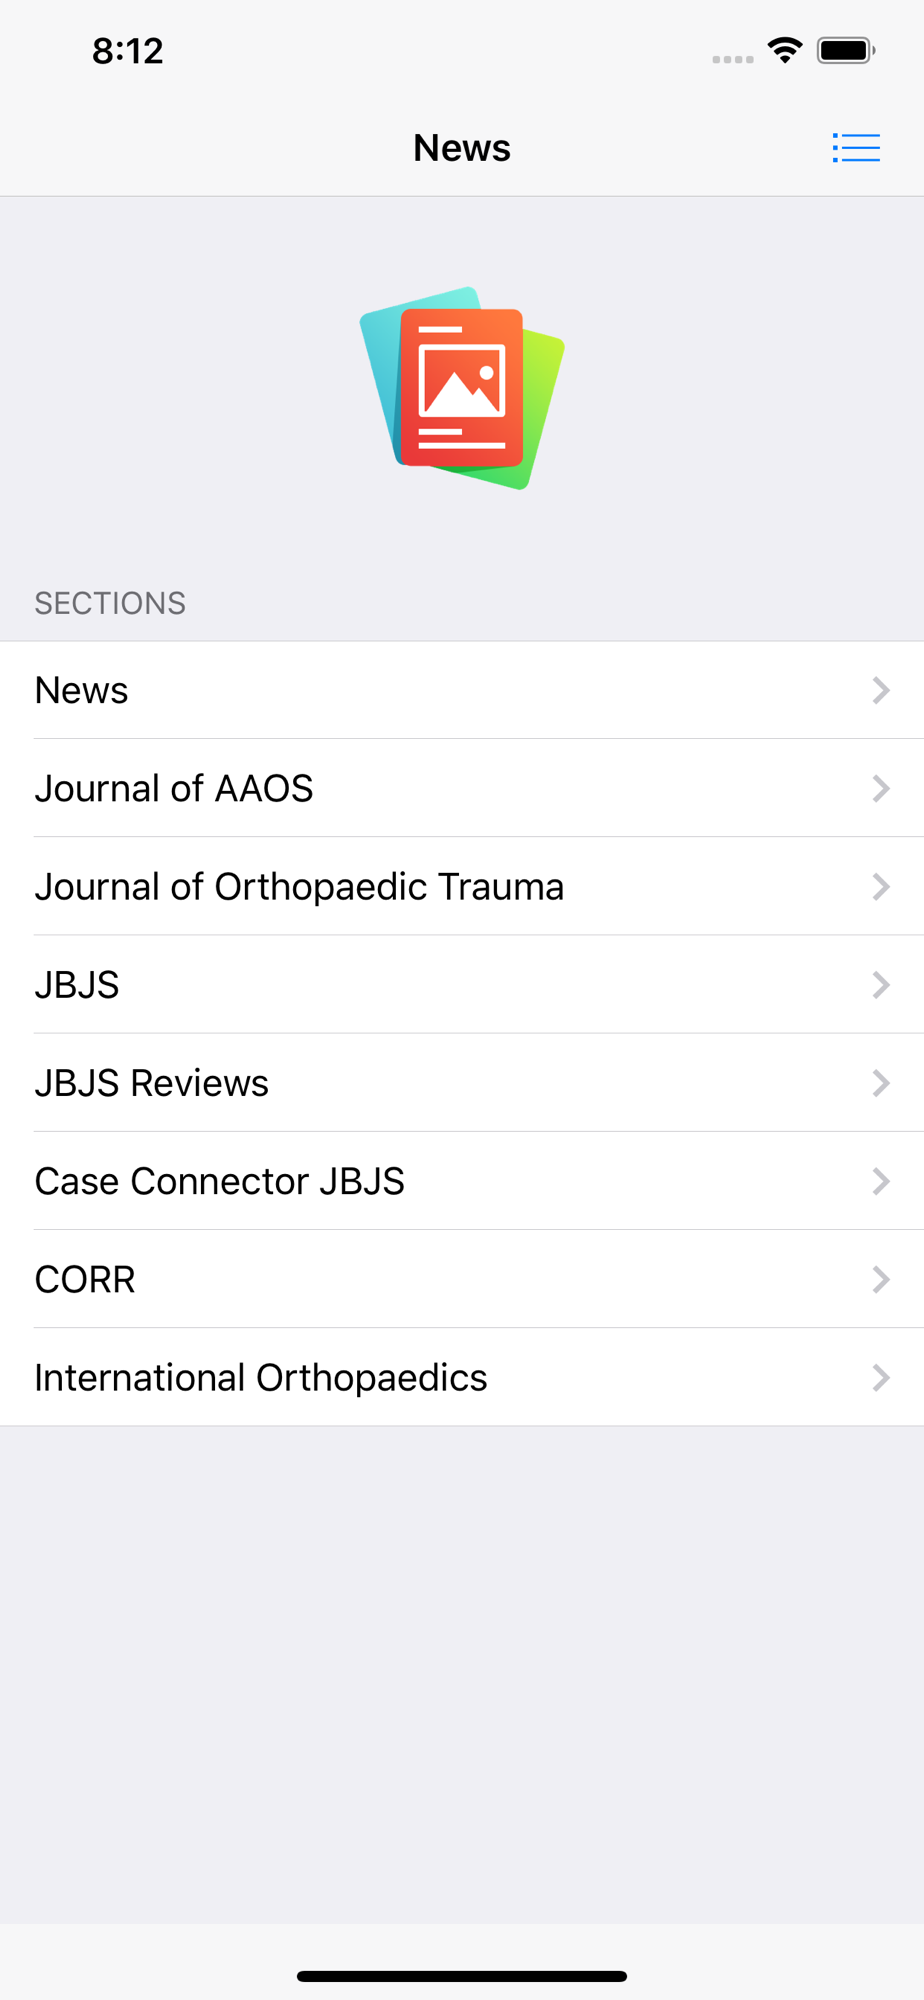Viewport: 924px width, 2000px height.
Task: Tap chevron next to Journal of AAOS
Action: coord(881,788)
